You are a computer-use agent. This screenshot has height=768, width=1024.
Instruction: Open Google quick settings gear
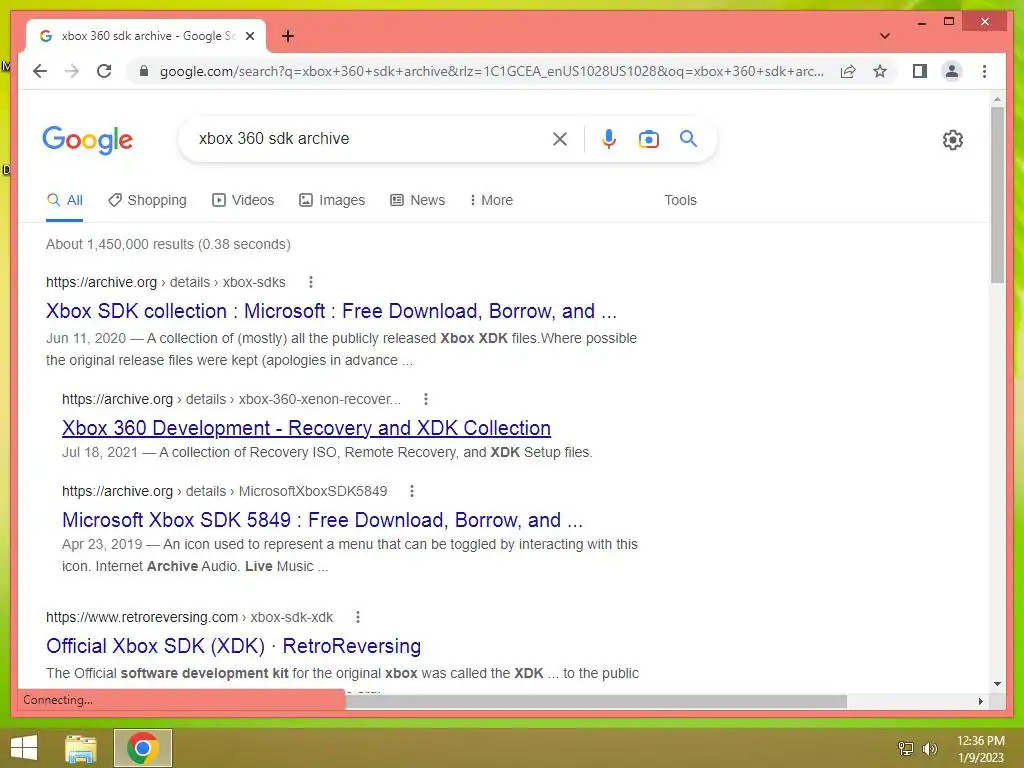pos(953,140)
